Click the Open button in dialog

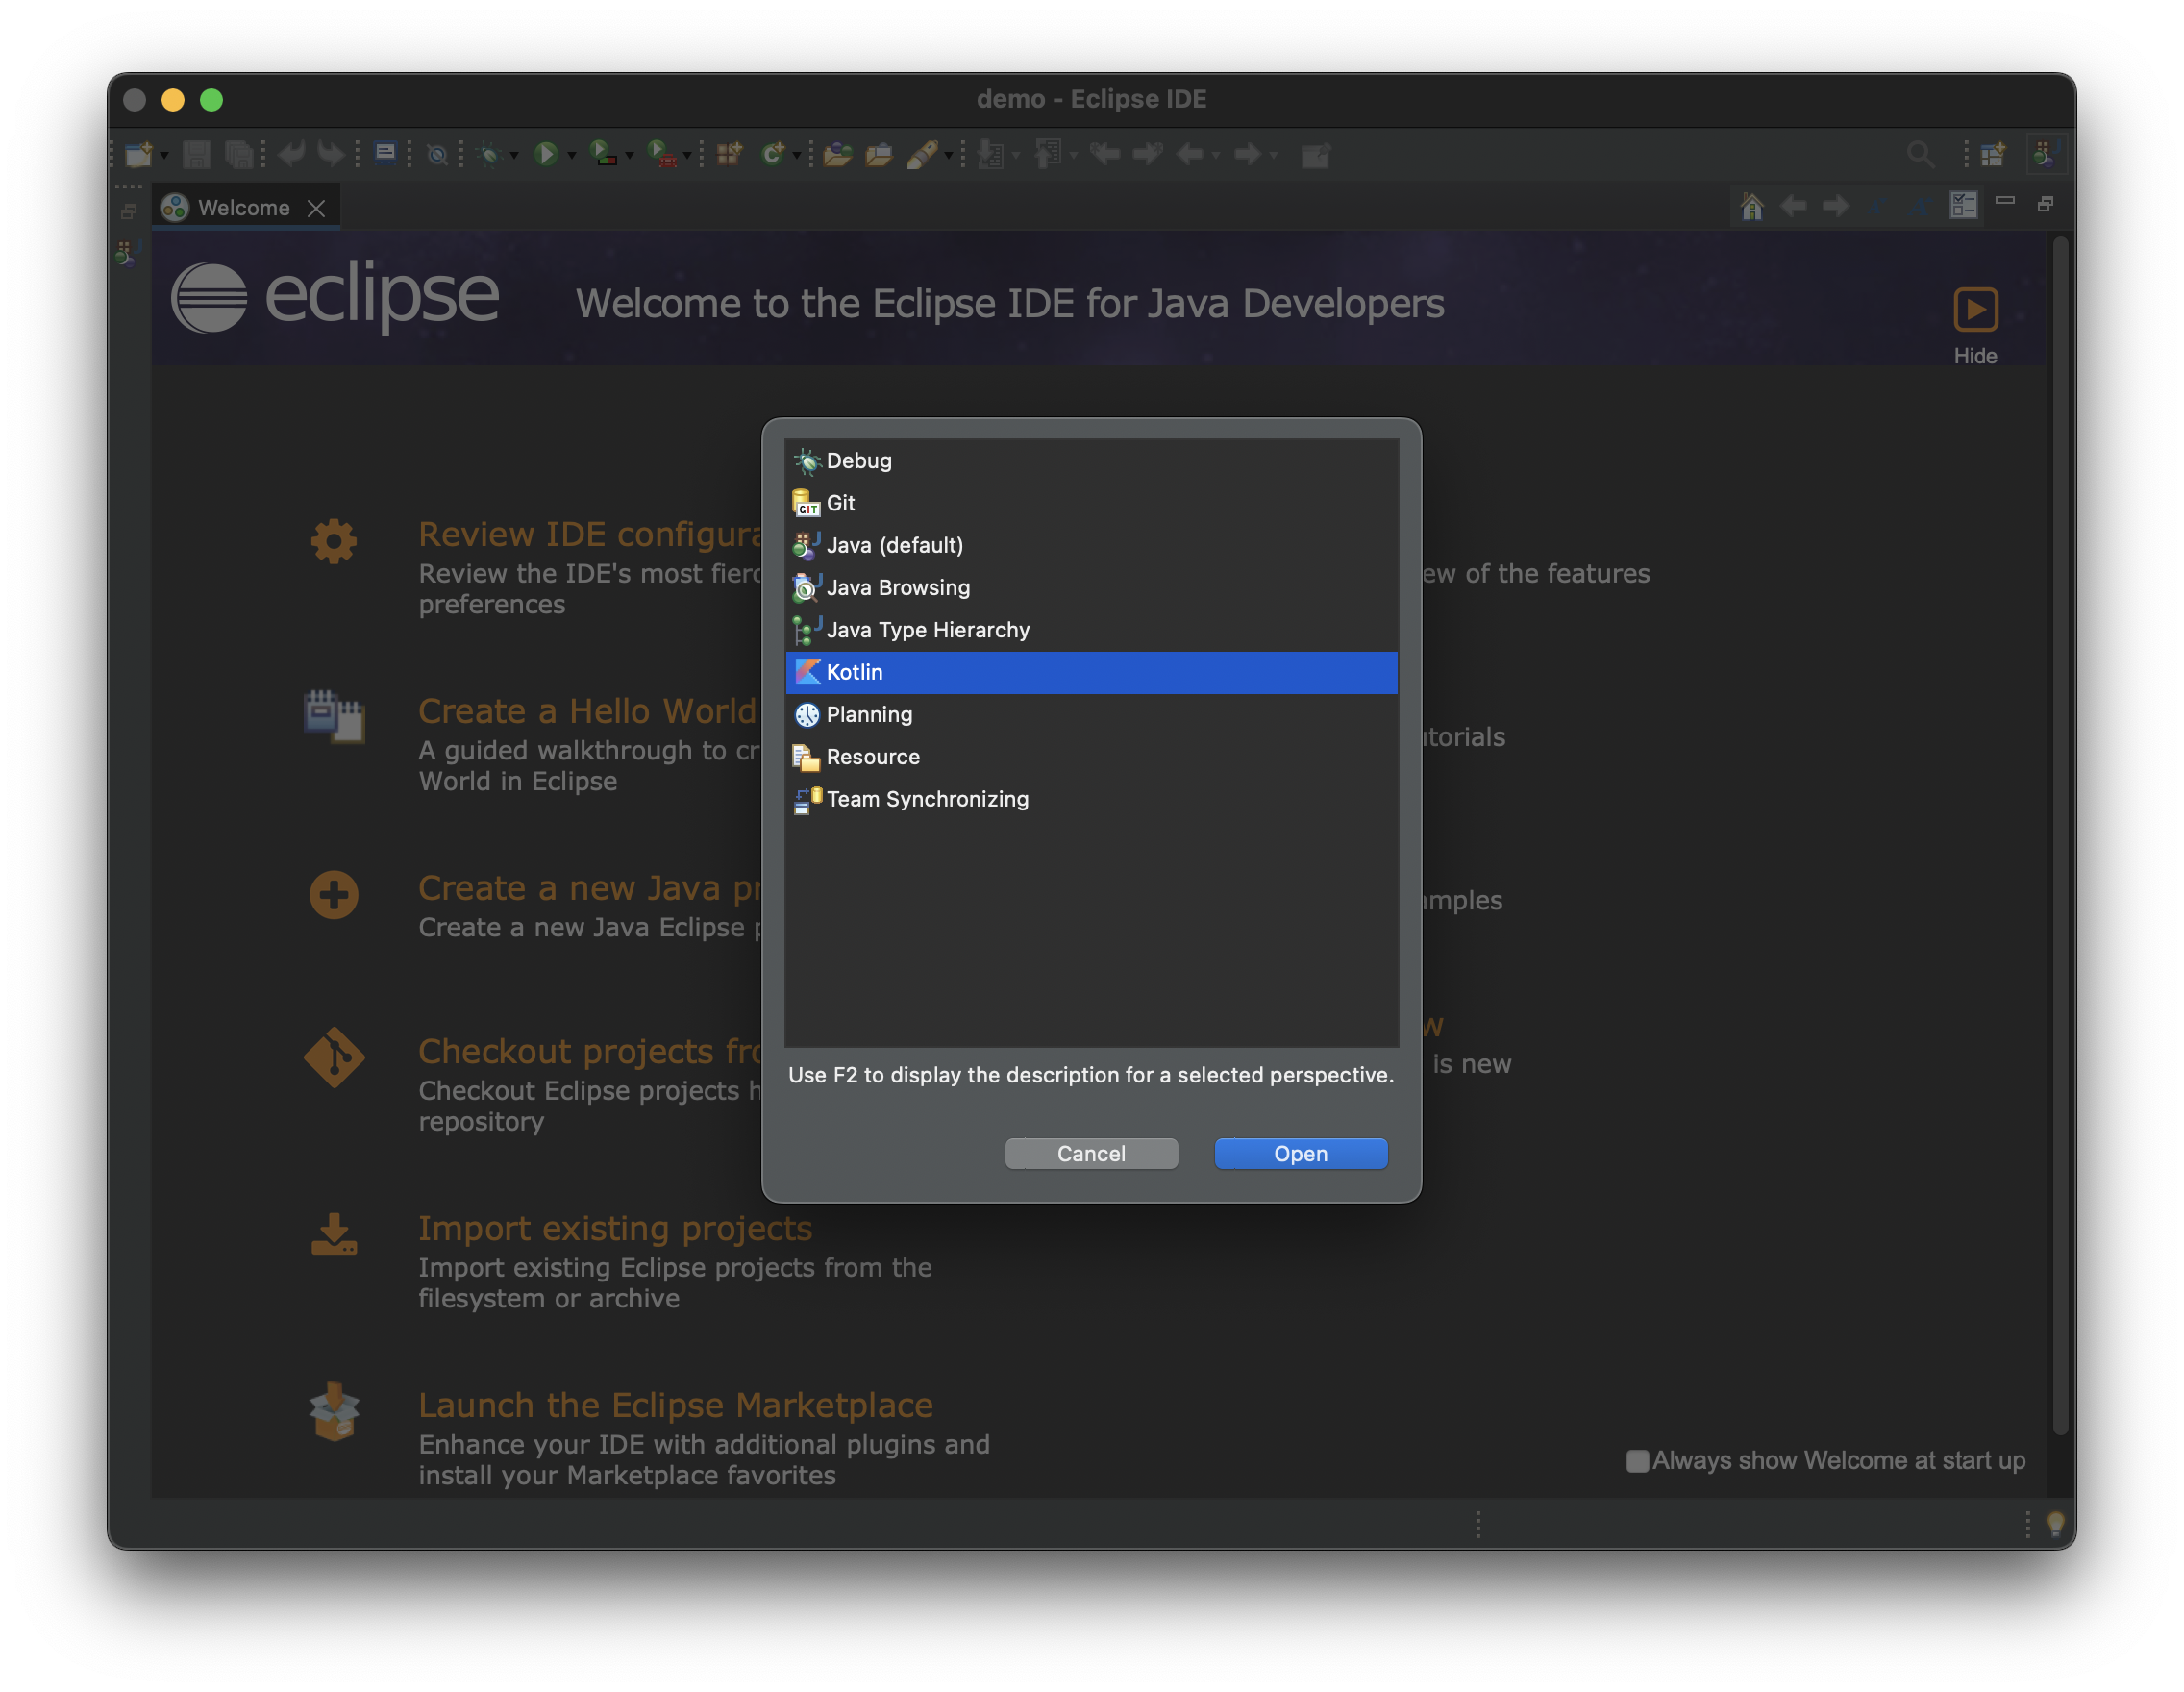coord(1300,1153)
